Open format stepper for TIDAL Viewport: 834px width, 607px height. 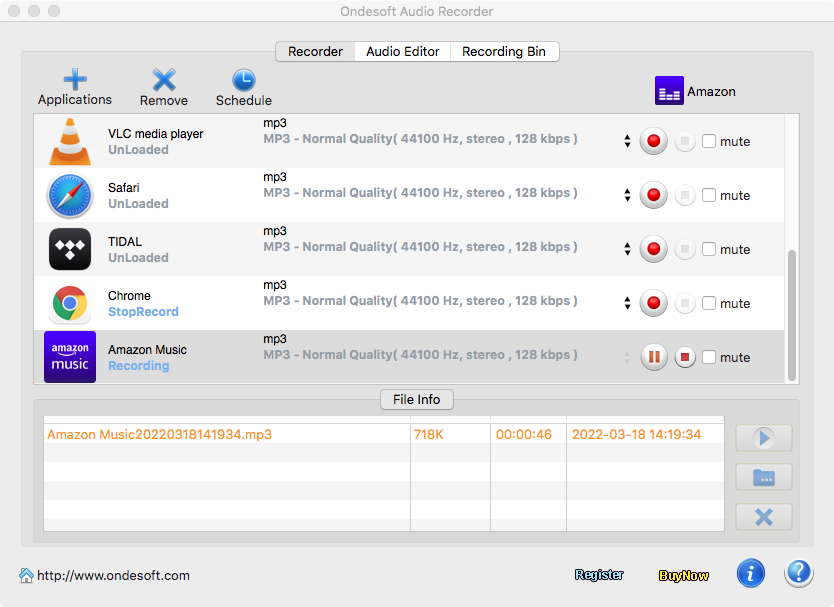pos(628,249)
